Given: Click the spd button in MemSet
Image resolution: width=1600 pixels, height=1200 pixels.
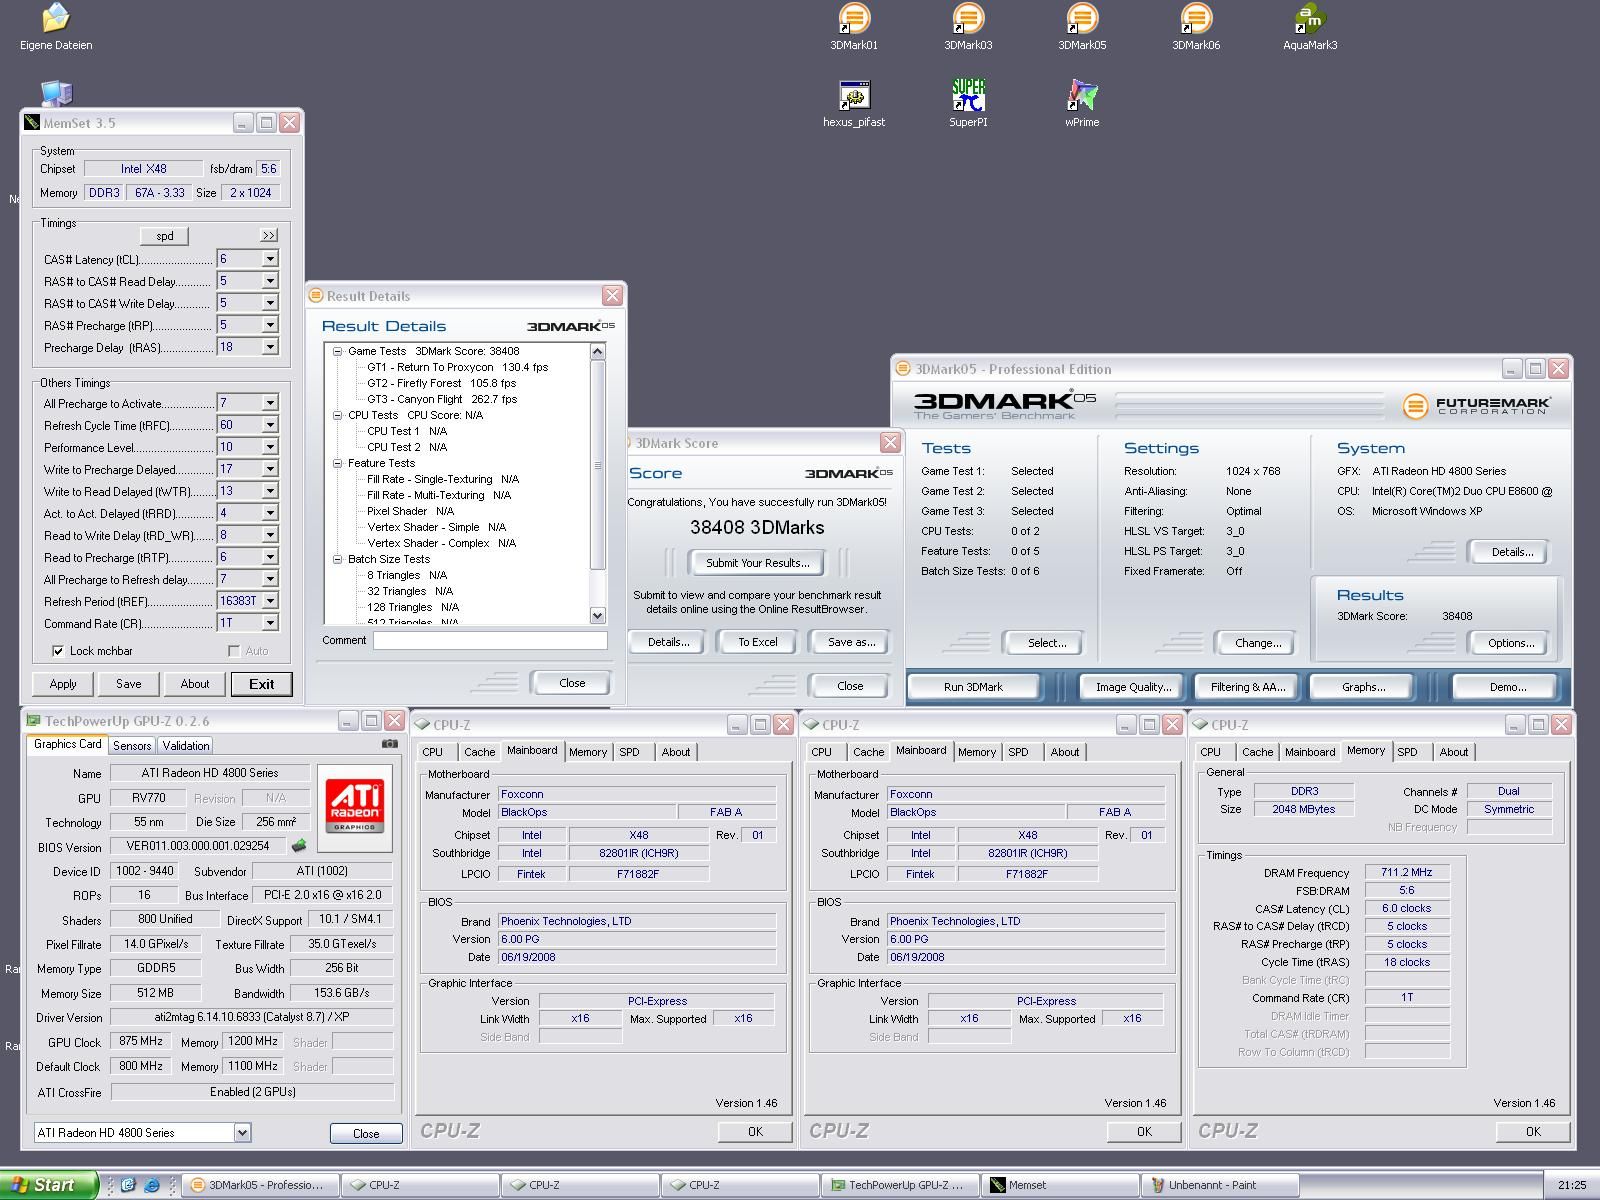Looking at the screenshot, I should pos(165,236).
